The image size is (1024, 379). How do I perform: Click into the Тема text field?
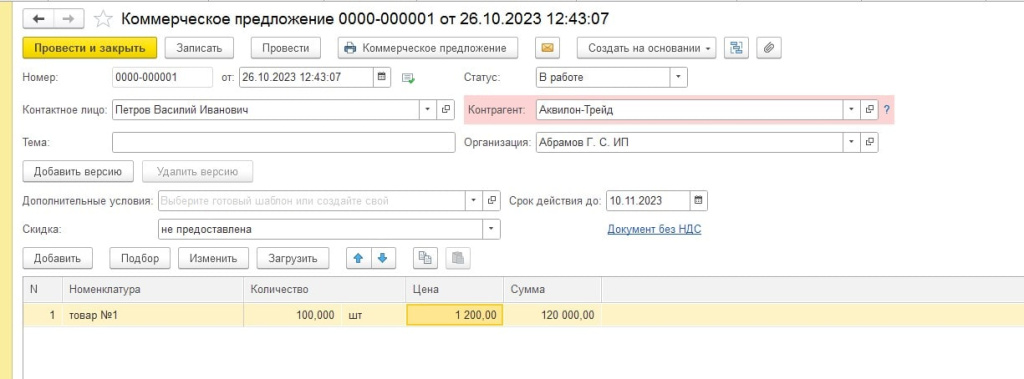click(283, 142)
